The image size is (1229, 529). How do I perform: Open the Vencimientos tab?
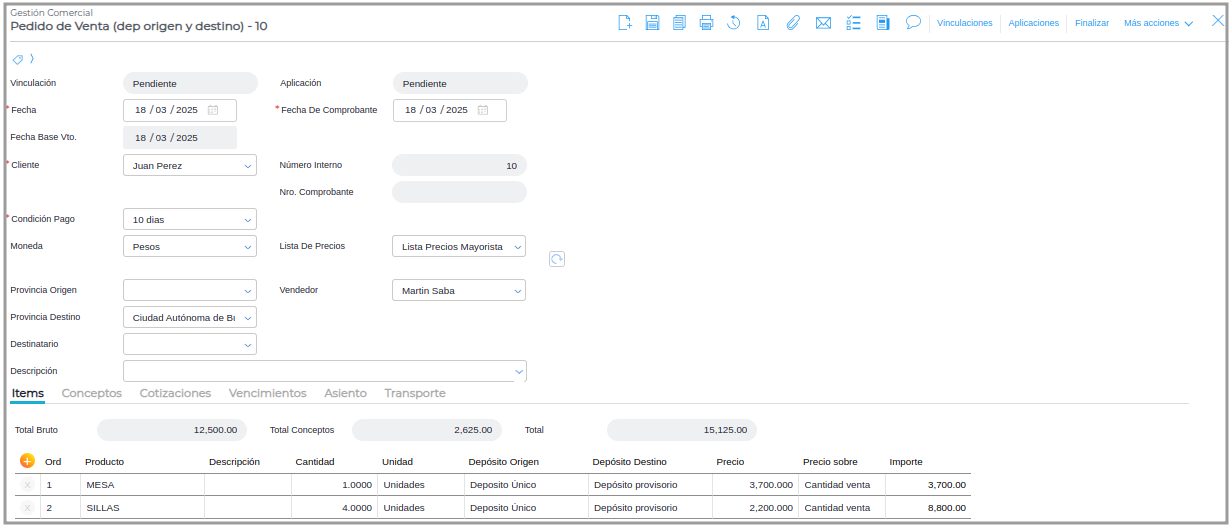coord(267,393)
